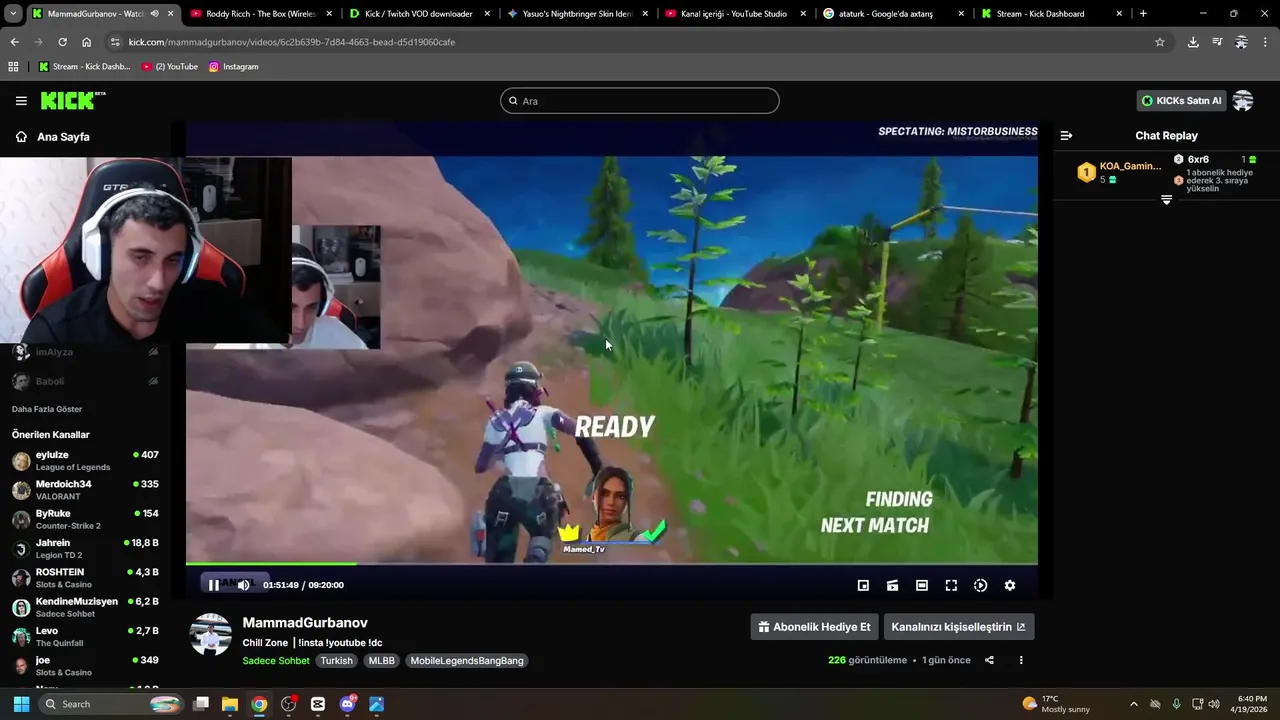Open File Explorer from taskbar
Image resolution: width=1280 pixels, height=720 pixels.
coord(230,704)
